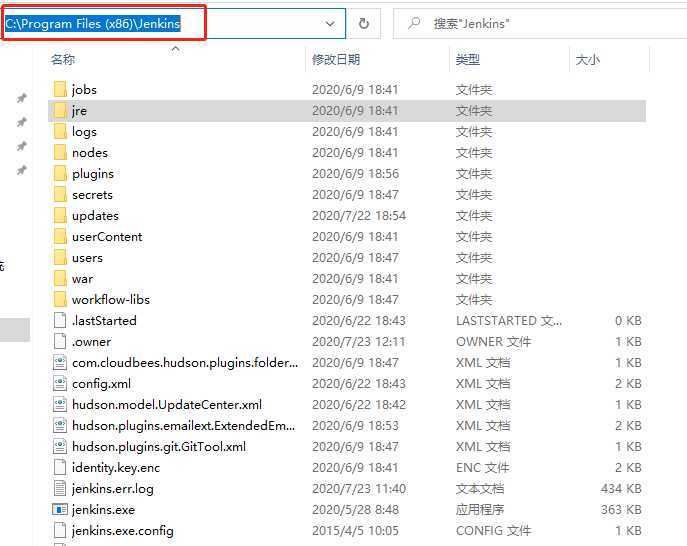The image size is (687, 546).
Task: Focus the search Jenkins box
Action: (540, 24)
